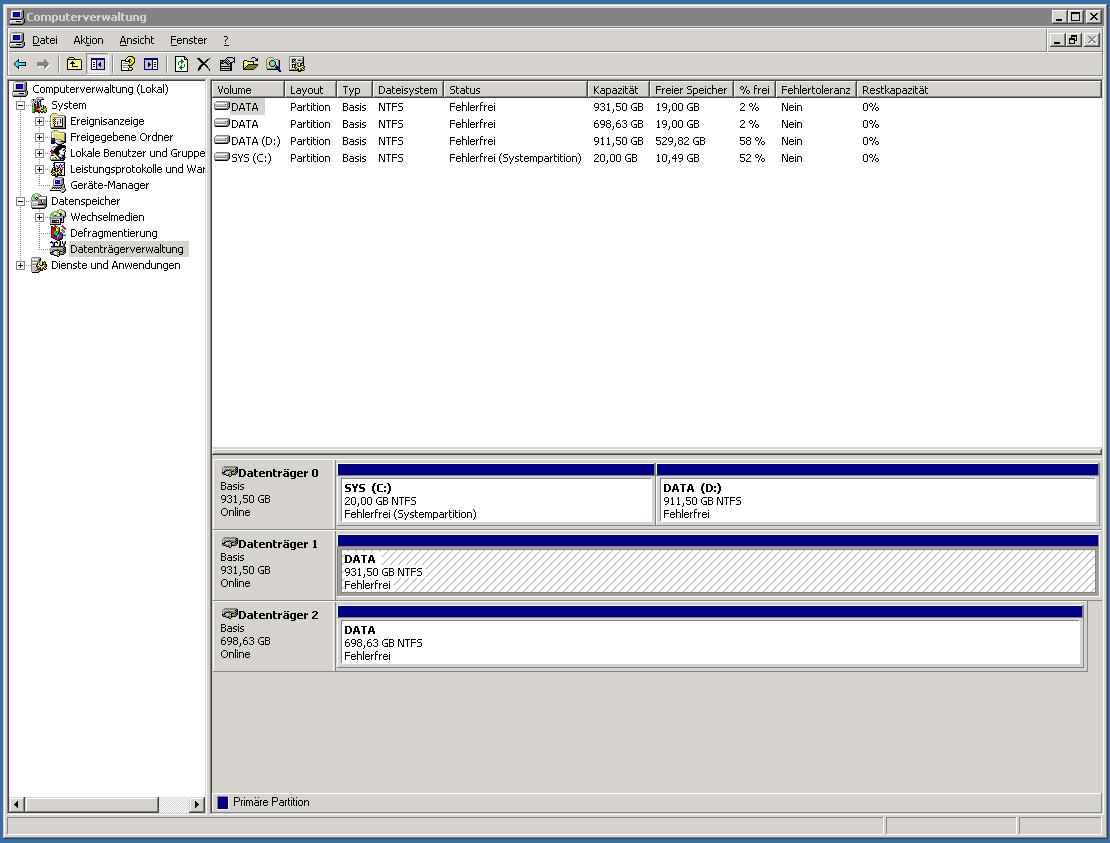
Task: Refresh the view with green arrows icon
Action: click(181, 64)
